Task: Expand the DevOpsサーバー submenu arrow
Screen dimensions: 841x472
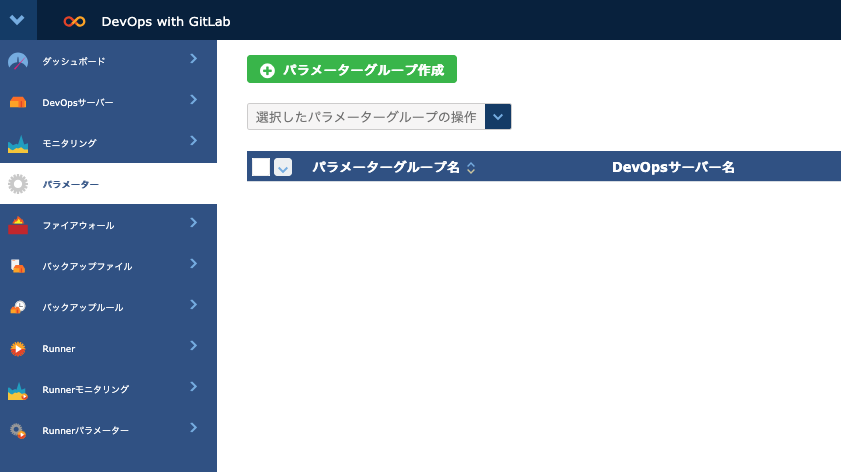Action: click(x=193, y=100)
